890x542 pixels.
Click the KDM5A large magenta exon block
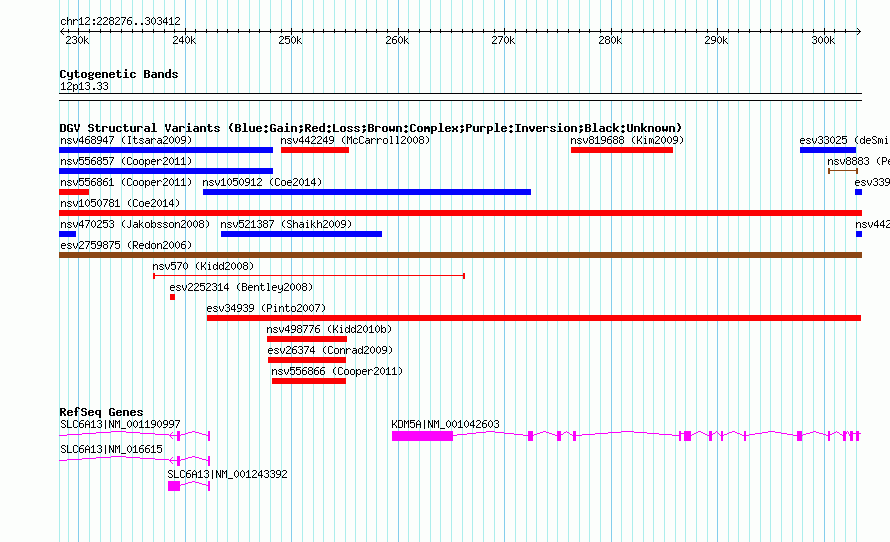click(422, 436)
